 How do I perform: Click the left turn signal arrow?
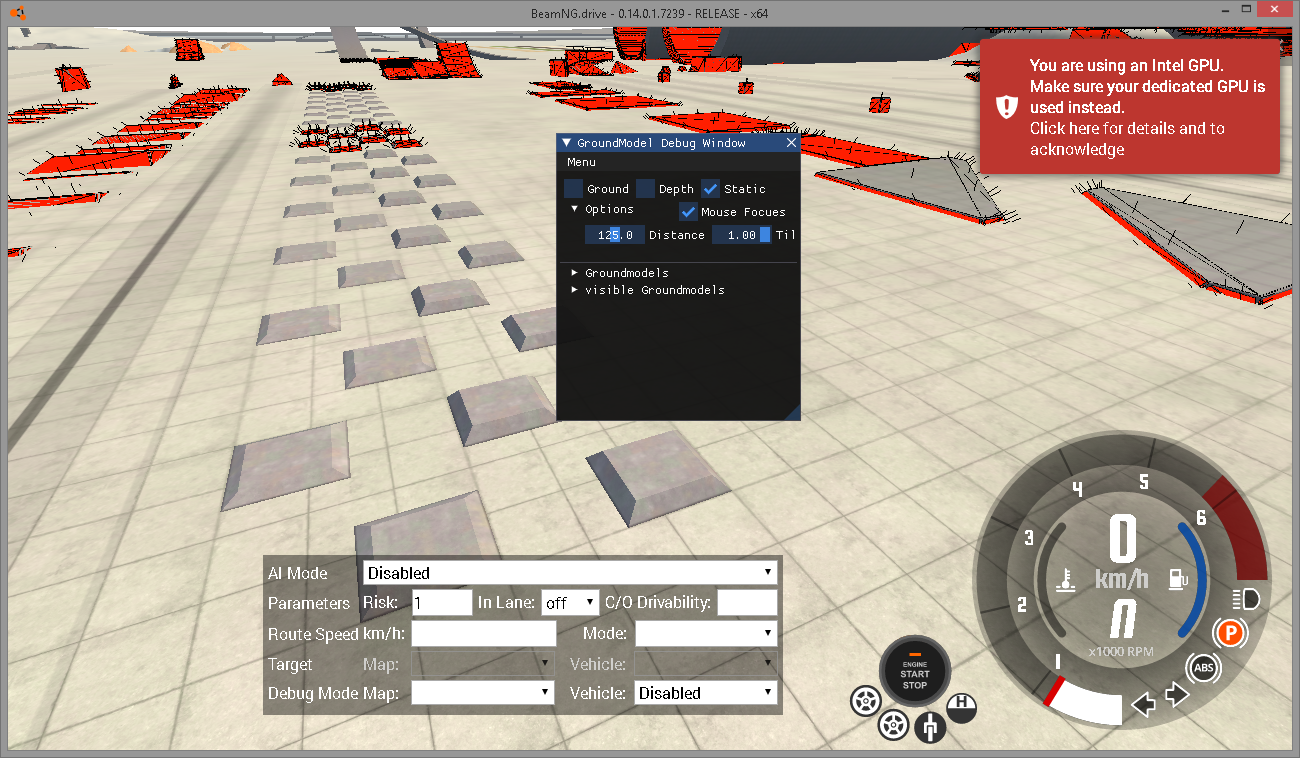click(x=1143, y=705)
